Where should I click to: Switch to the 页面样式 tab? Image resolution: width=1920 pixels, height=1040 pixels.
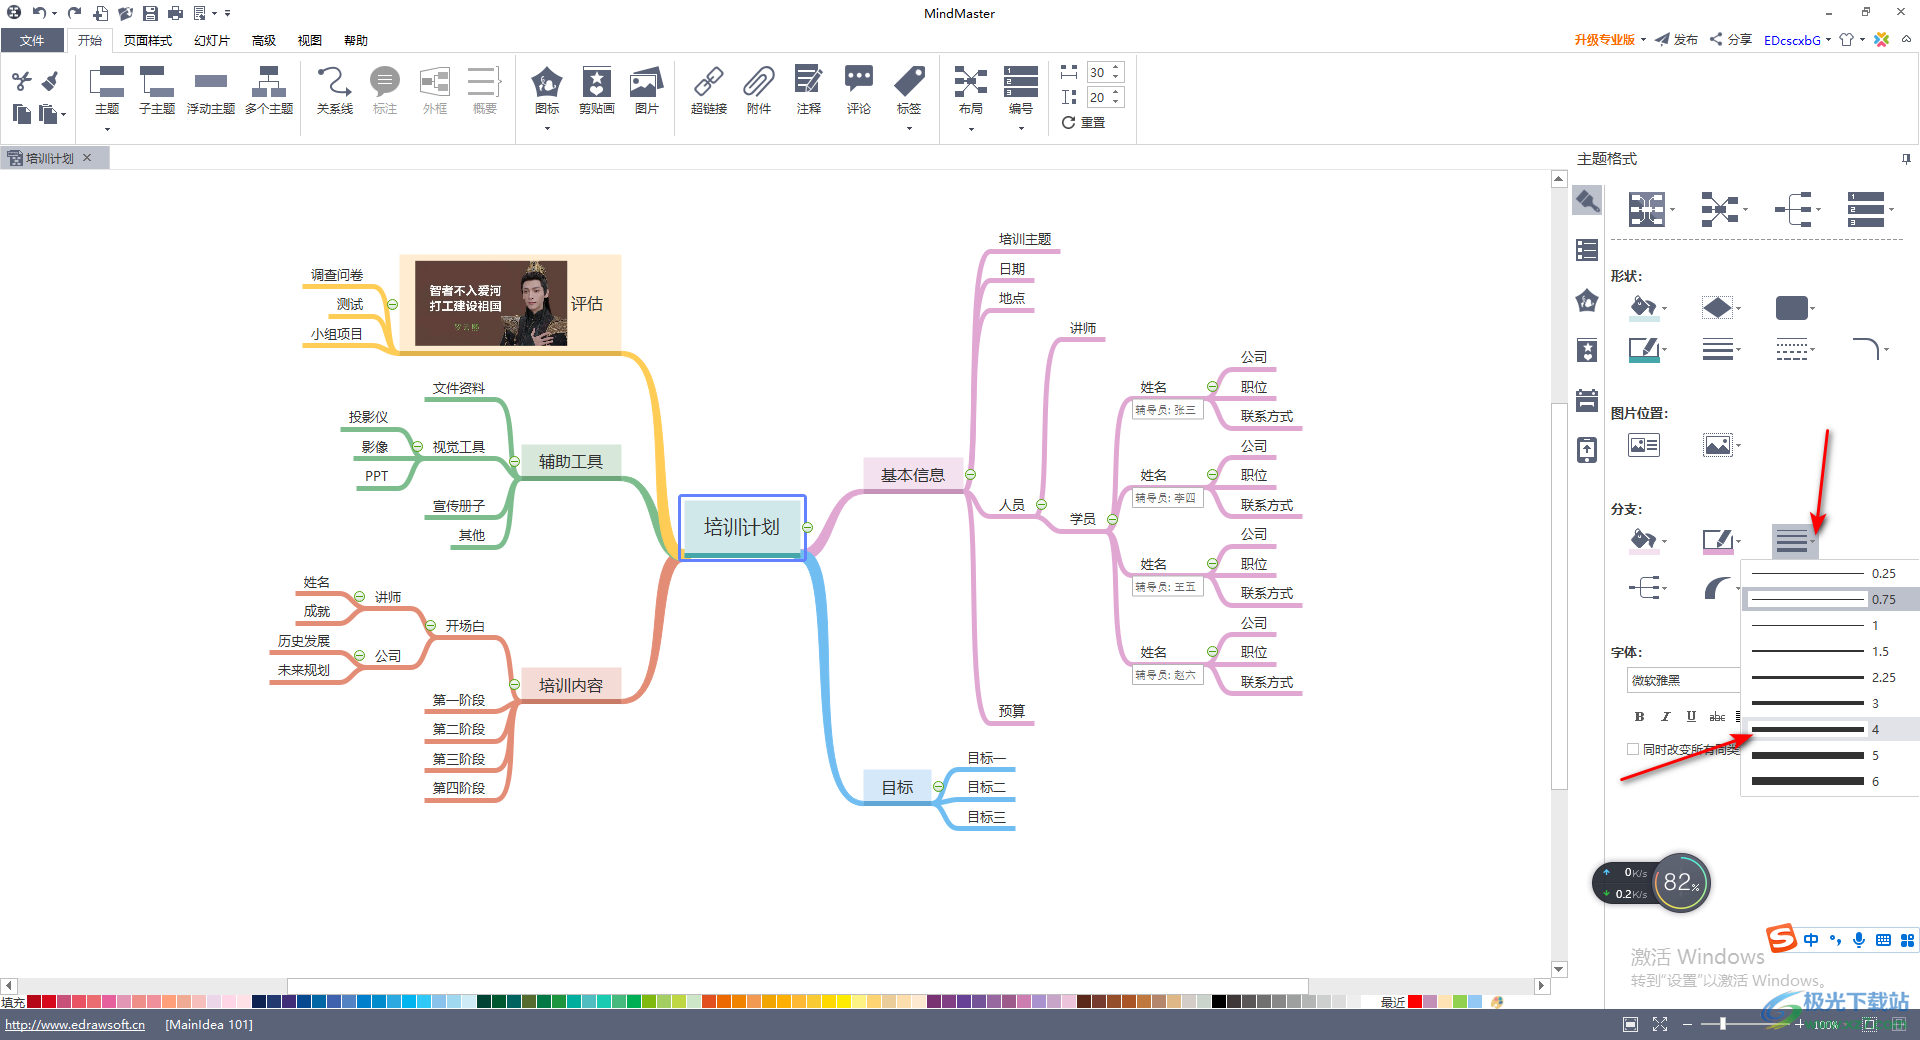[148, 40]
